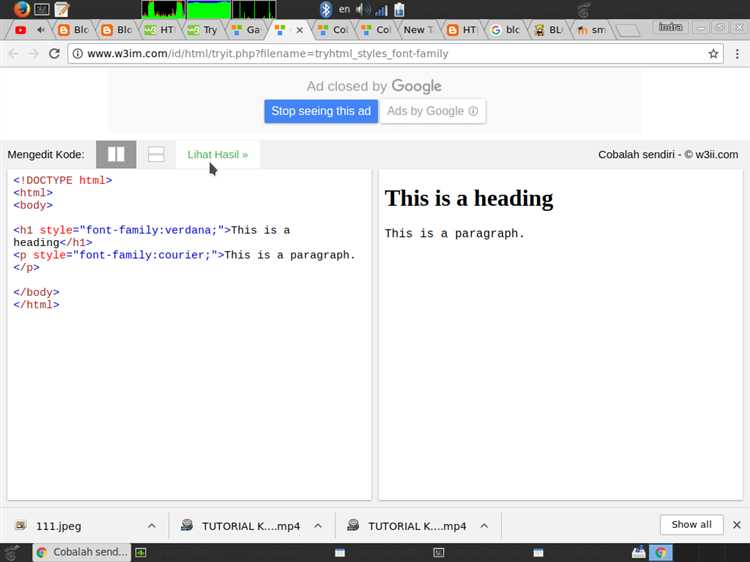View site information icon in address bar
The width and height of the screenshot is (750, 562).
77,54
